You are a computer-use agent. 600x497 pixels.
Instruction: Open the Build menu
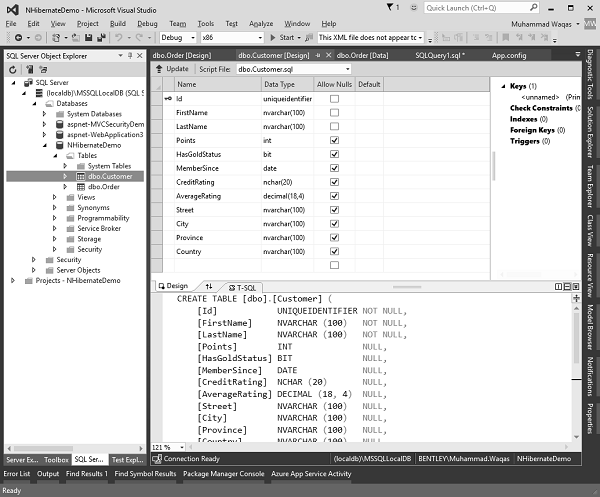click(x=118, y=24)
